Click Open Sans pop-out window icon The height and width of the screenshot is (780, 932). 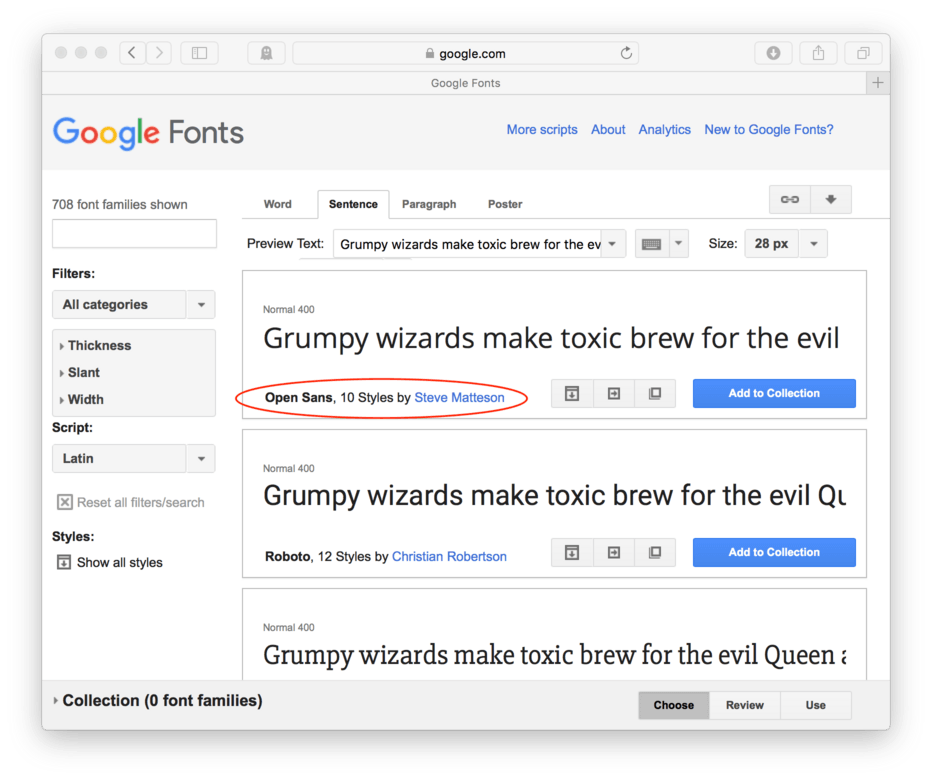coord(654,394)
